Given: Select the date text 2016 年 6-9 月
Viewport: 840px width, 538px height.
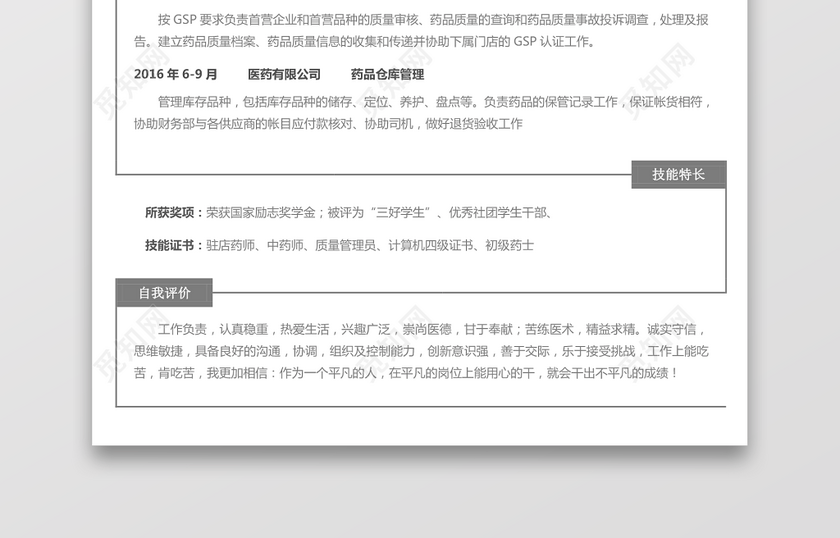Looking at the screenshot, I should tap(176, 74).
